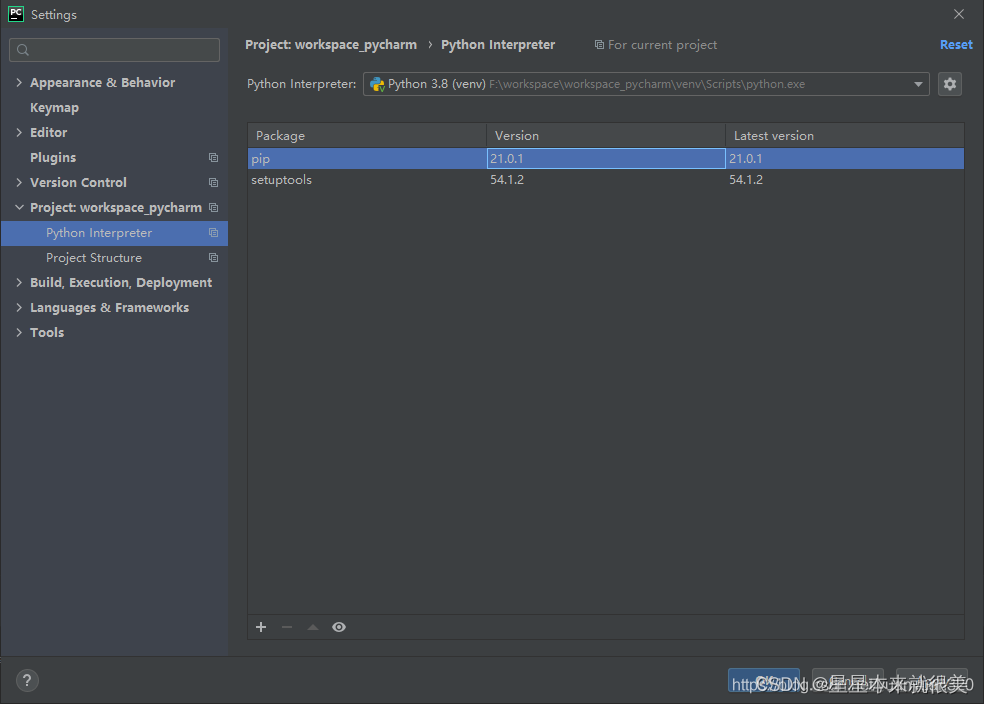
Task: Click the Reset link
Action: (x=956, y=45)
